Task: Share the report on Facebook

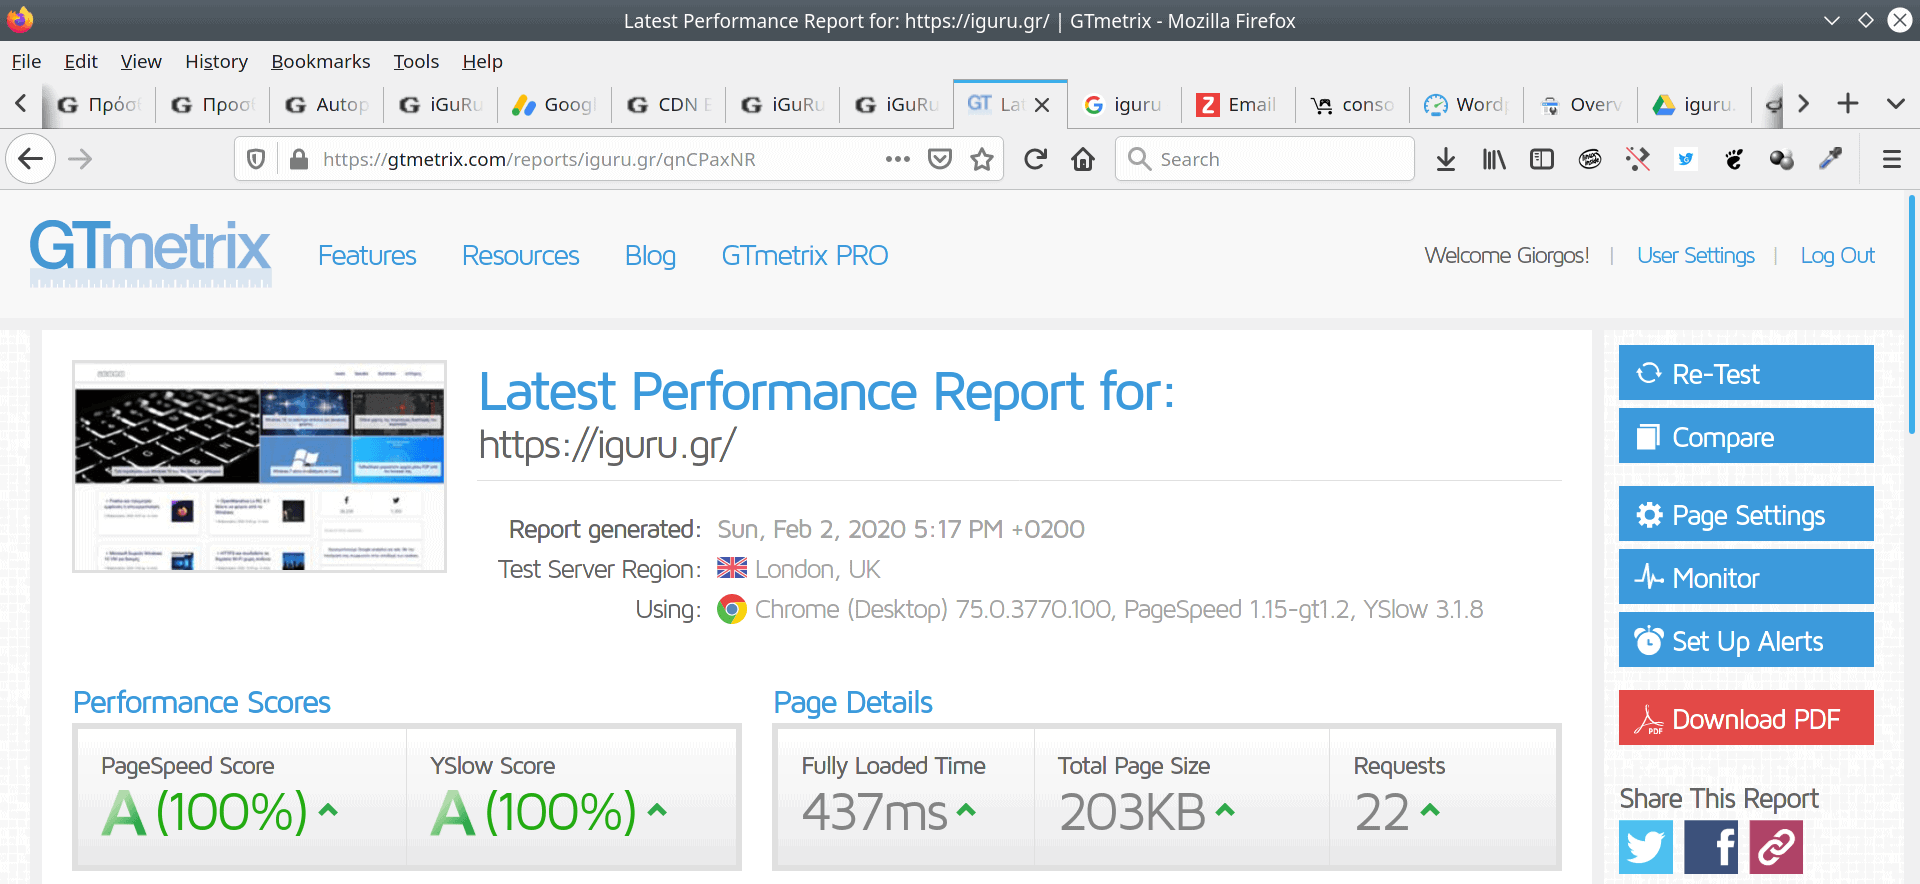Action: tap(1711, 847)
